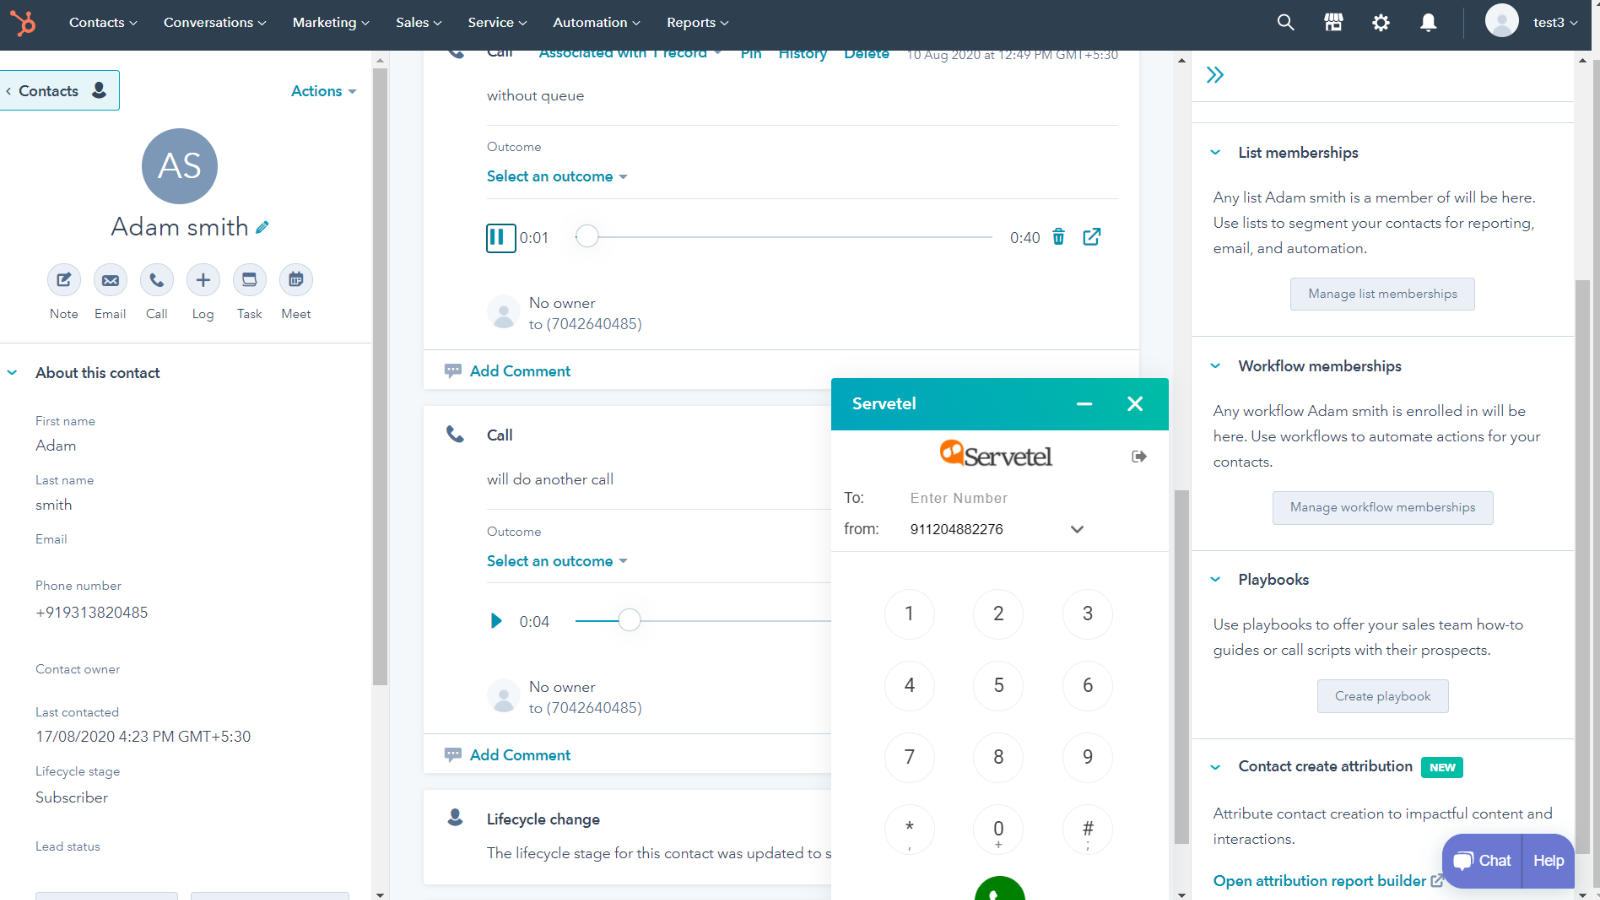This screenshot has height=900, width=1600.
Task: Collapse About this contact section
Action: coord(12,373)
